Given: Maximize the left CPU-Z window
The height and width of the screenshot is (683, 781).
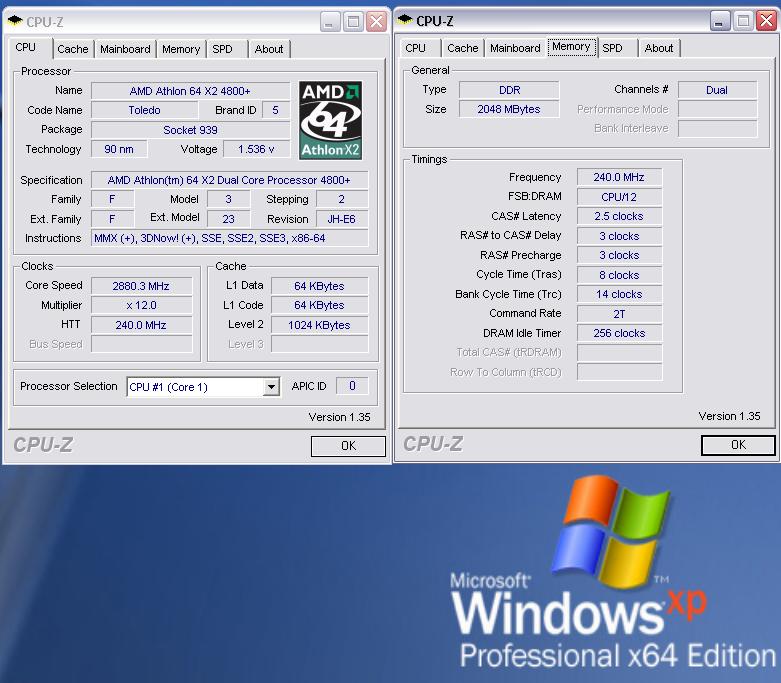Looking at the screenshot, I should (353, 22).
